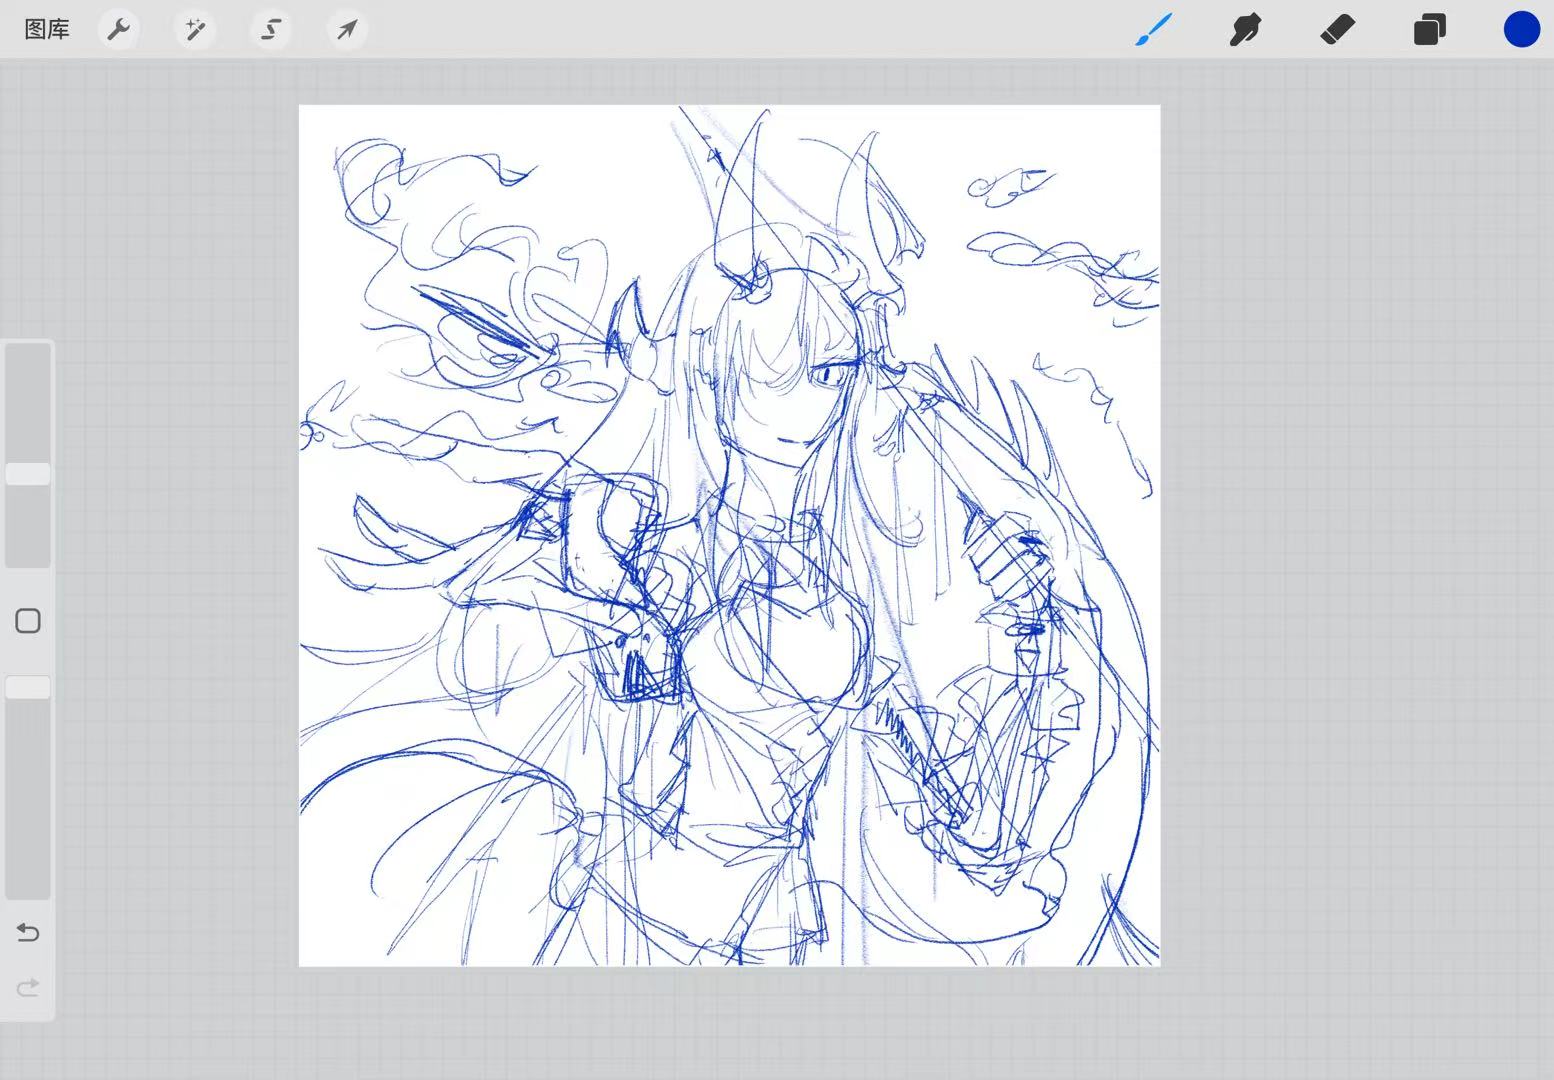
Task: Click the character's eye on the canvas
Action: click(830, 376)
